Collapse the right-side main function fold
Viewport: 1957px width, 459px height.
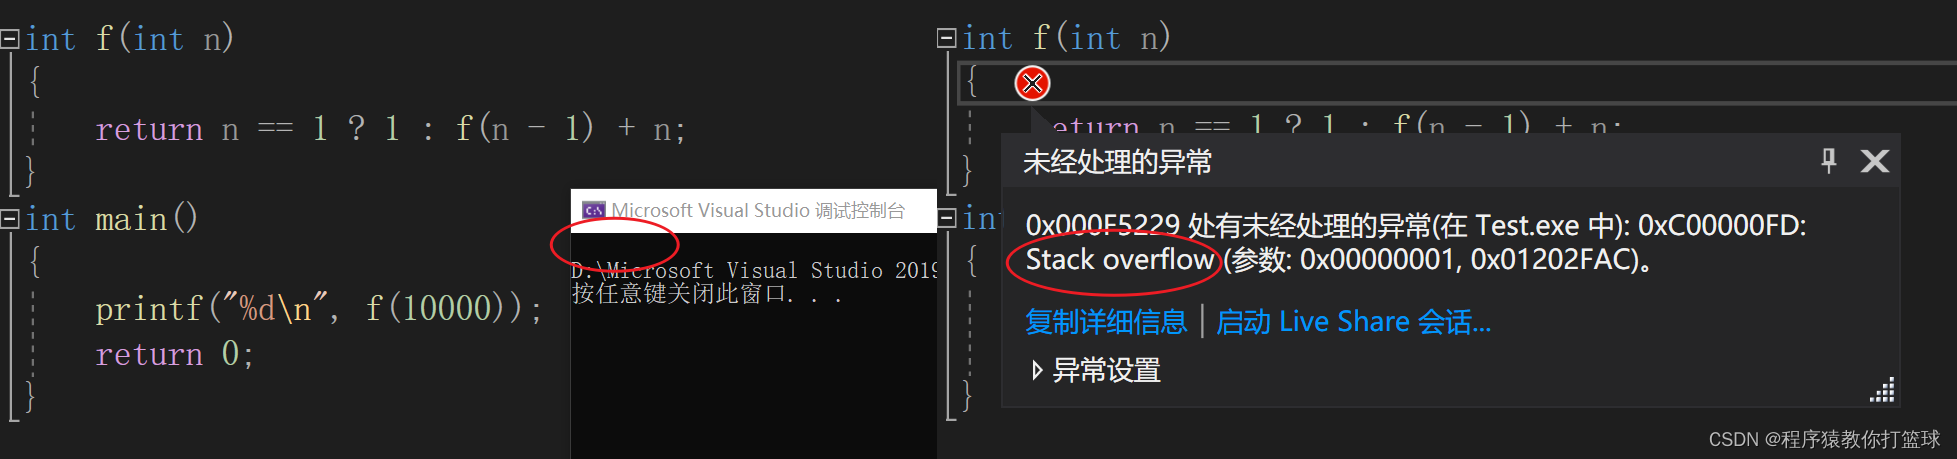tap(947, 218)
